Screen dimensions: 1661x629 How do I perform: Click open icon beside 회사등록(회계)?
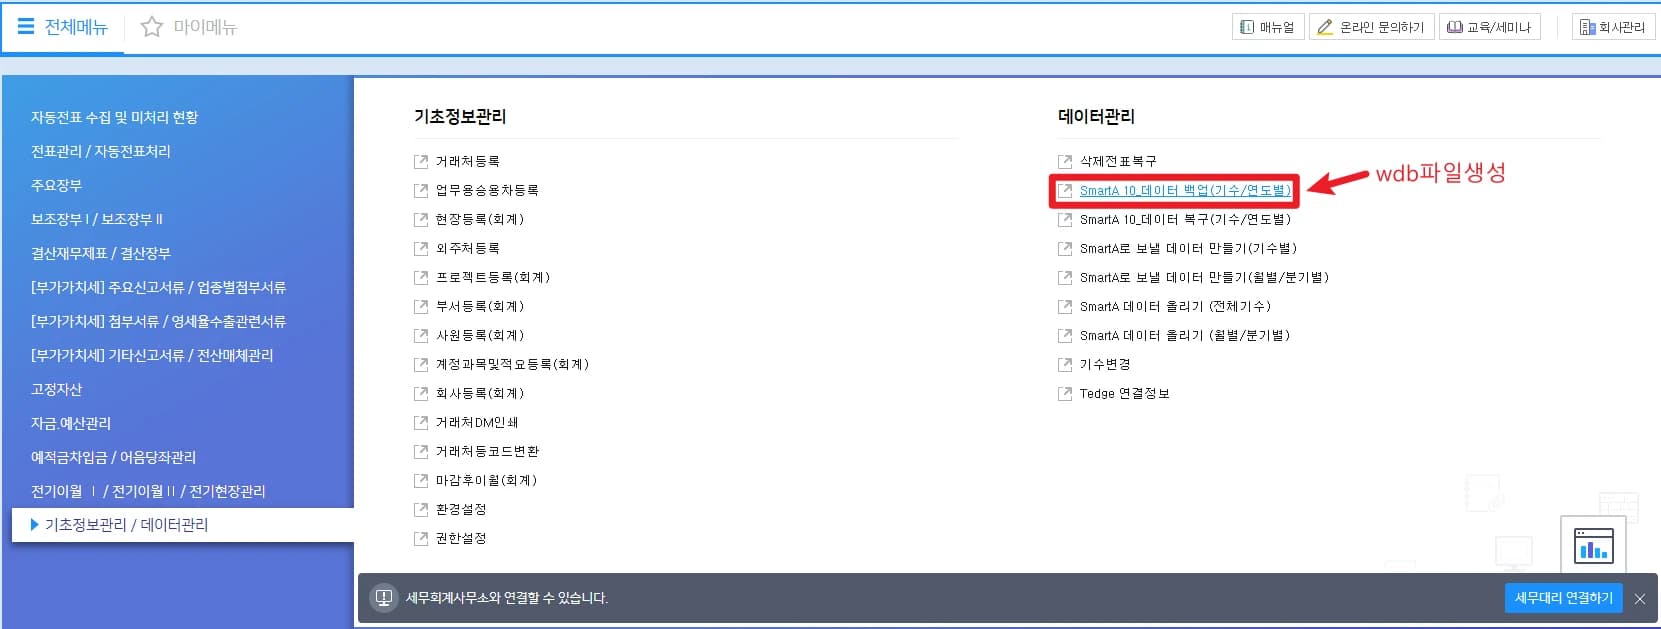click(421, 393)
